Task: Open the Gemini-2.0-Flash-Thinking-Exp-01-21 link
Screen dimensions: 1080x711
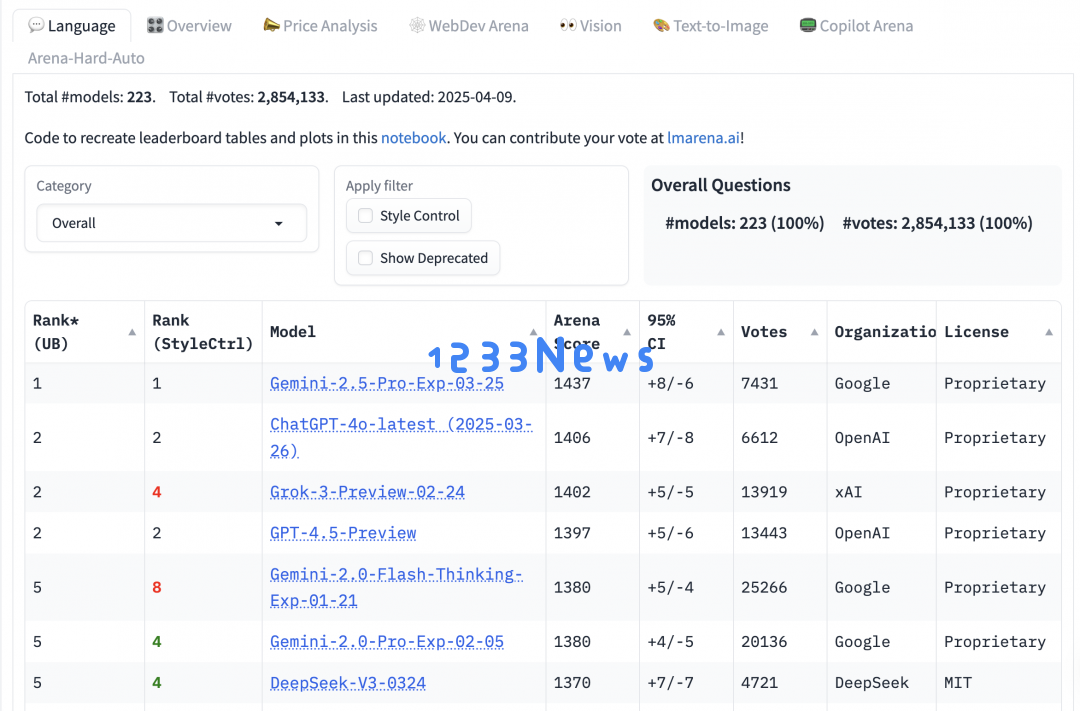Action: 396,587
